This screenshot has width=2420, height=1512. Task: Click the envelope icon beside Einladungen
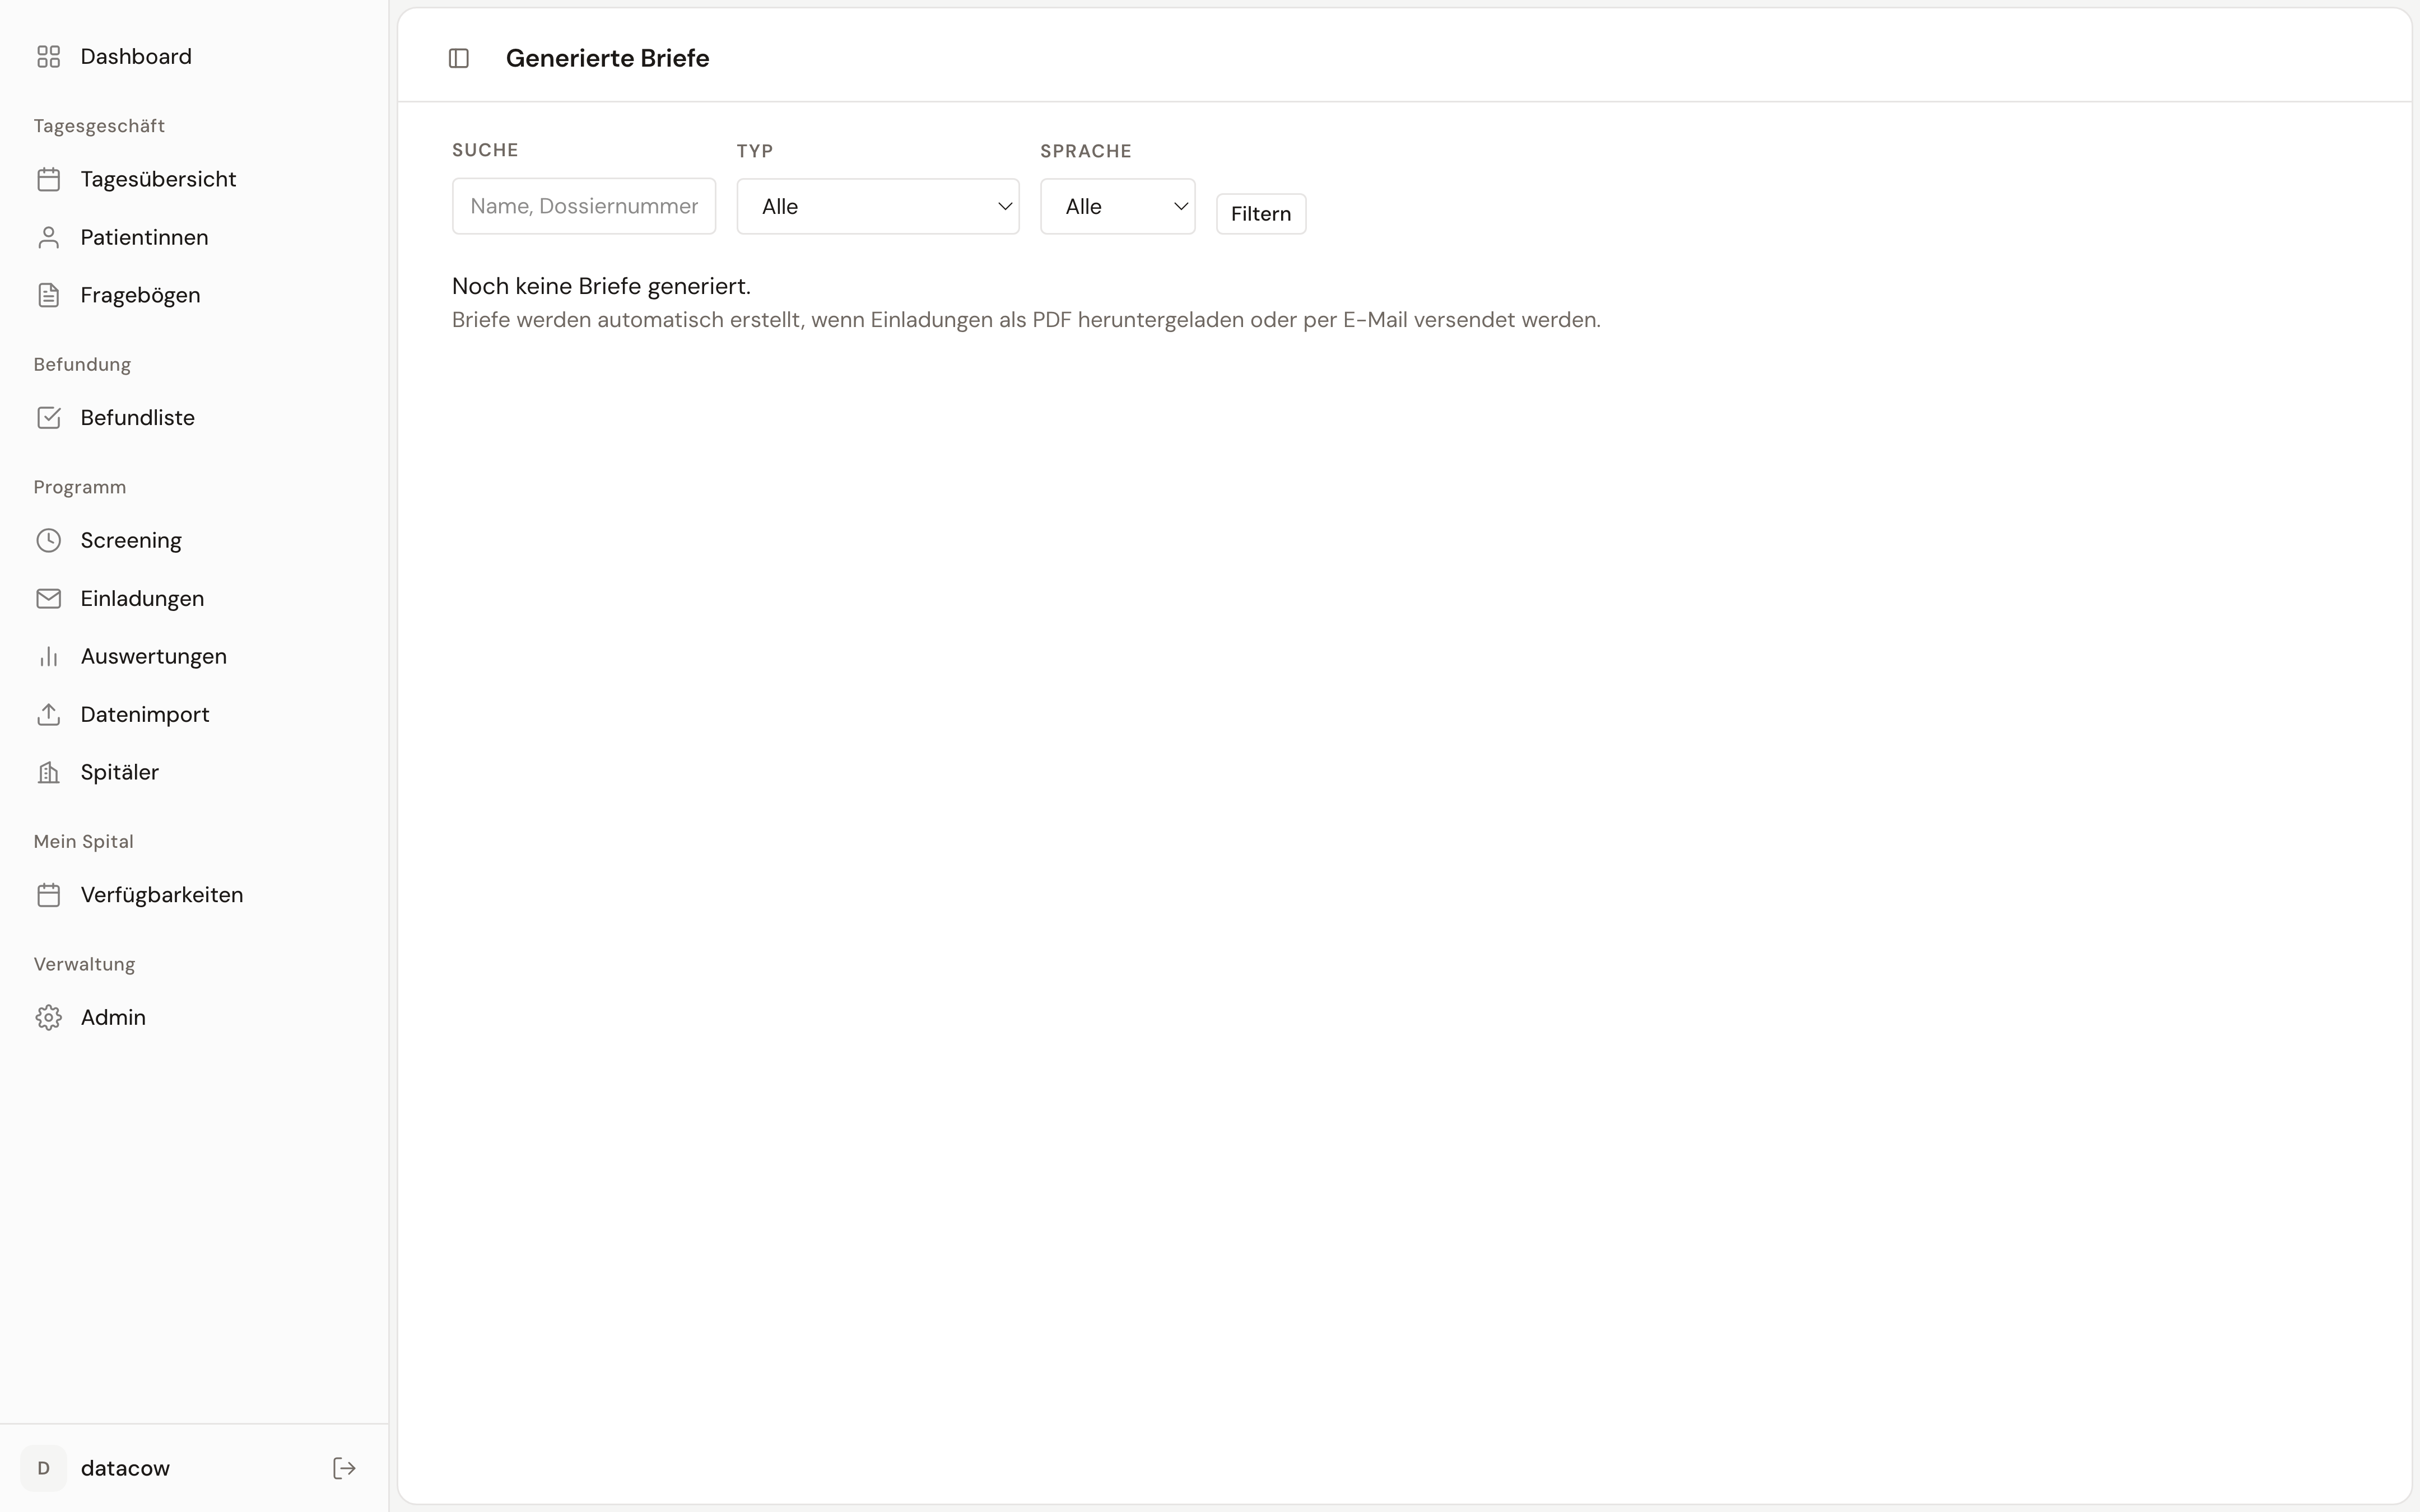point(48,599)
